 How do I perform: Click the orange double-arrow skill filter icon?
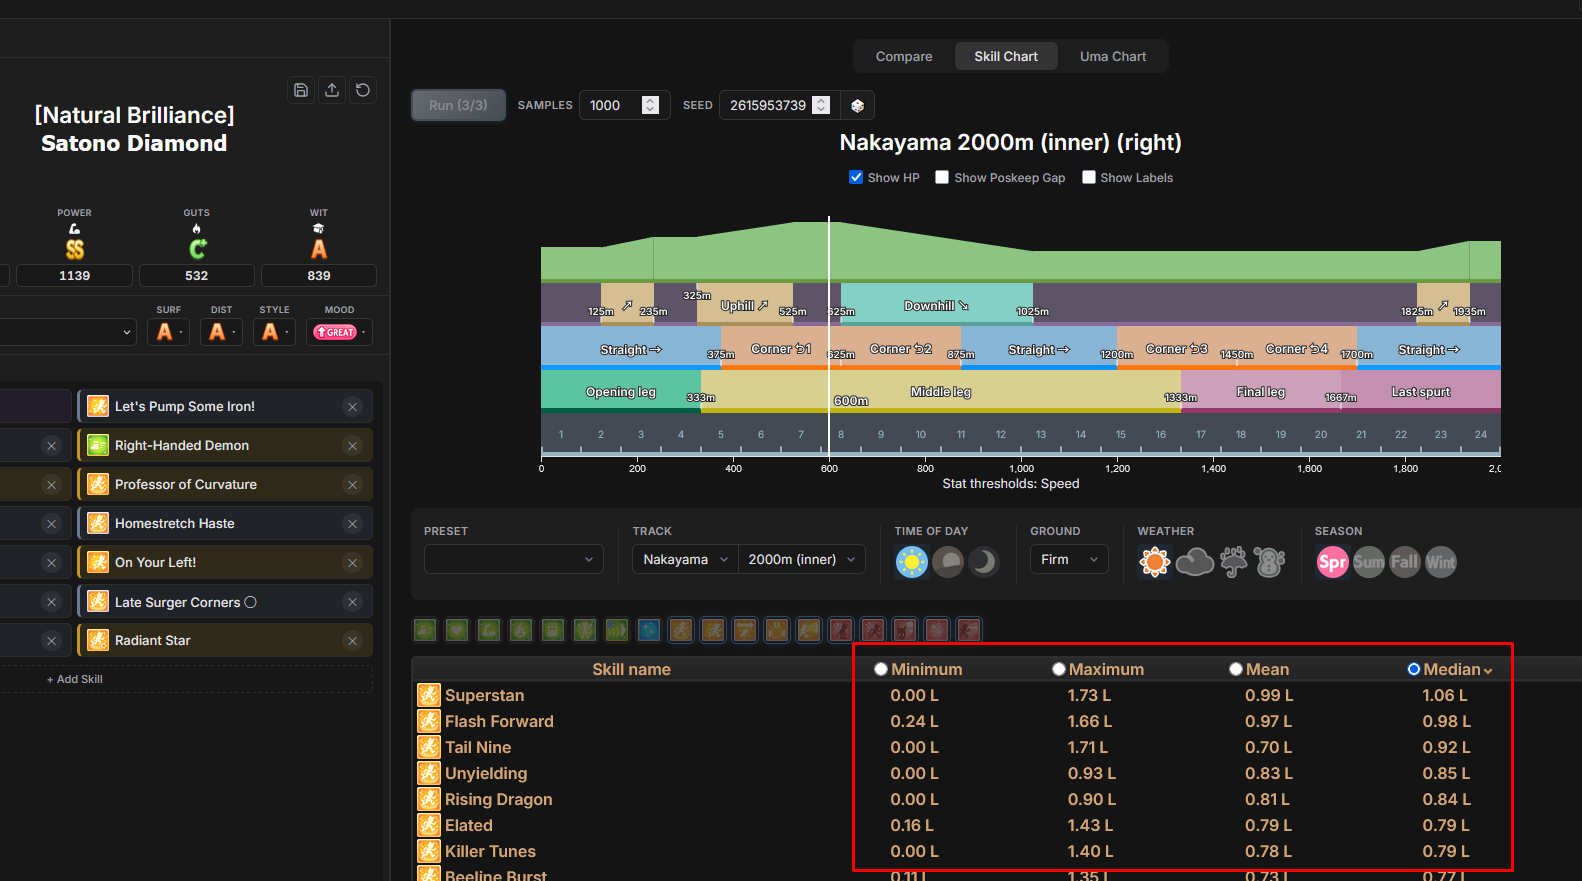coord(745,630)
